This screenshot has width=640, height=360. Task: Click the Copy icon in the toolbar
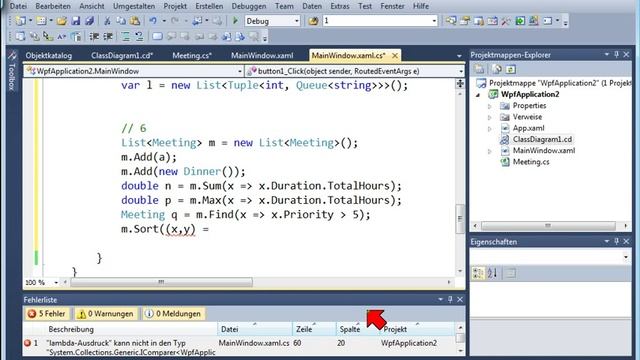[x=121, y=21]
